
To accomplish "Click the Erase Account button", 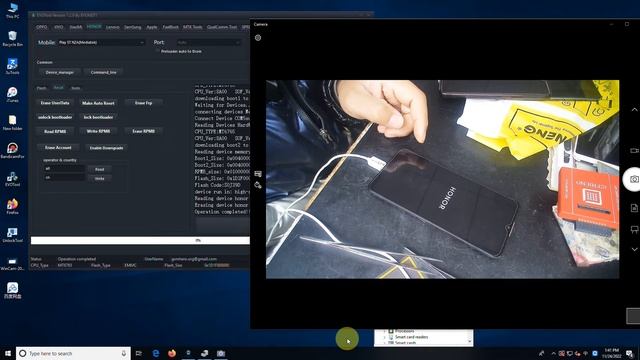I will pyautogui.click(x=58, y=148).
